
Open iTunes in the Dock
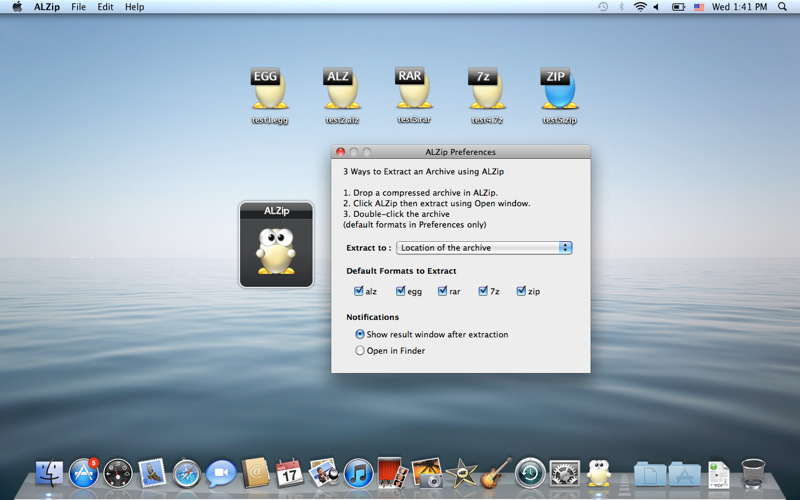pos(357,473)
